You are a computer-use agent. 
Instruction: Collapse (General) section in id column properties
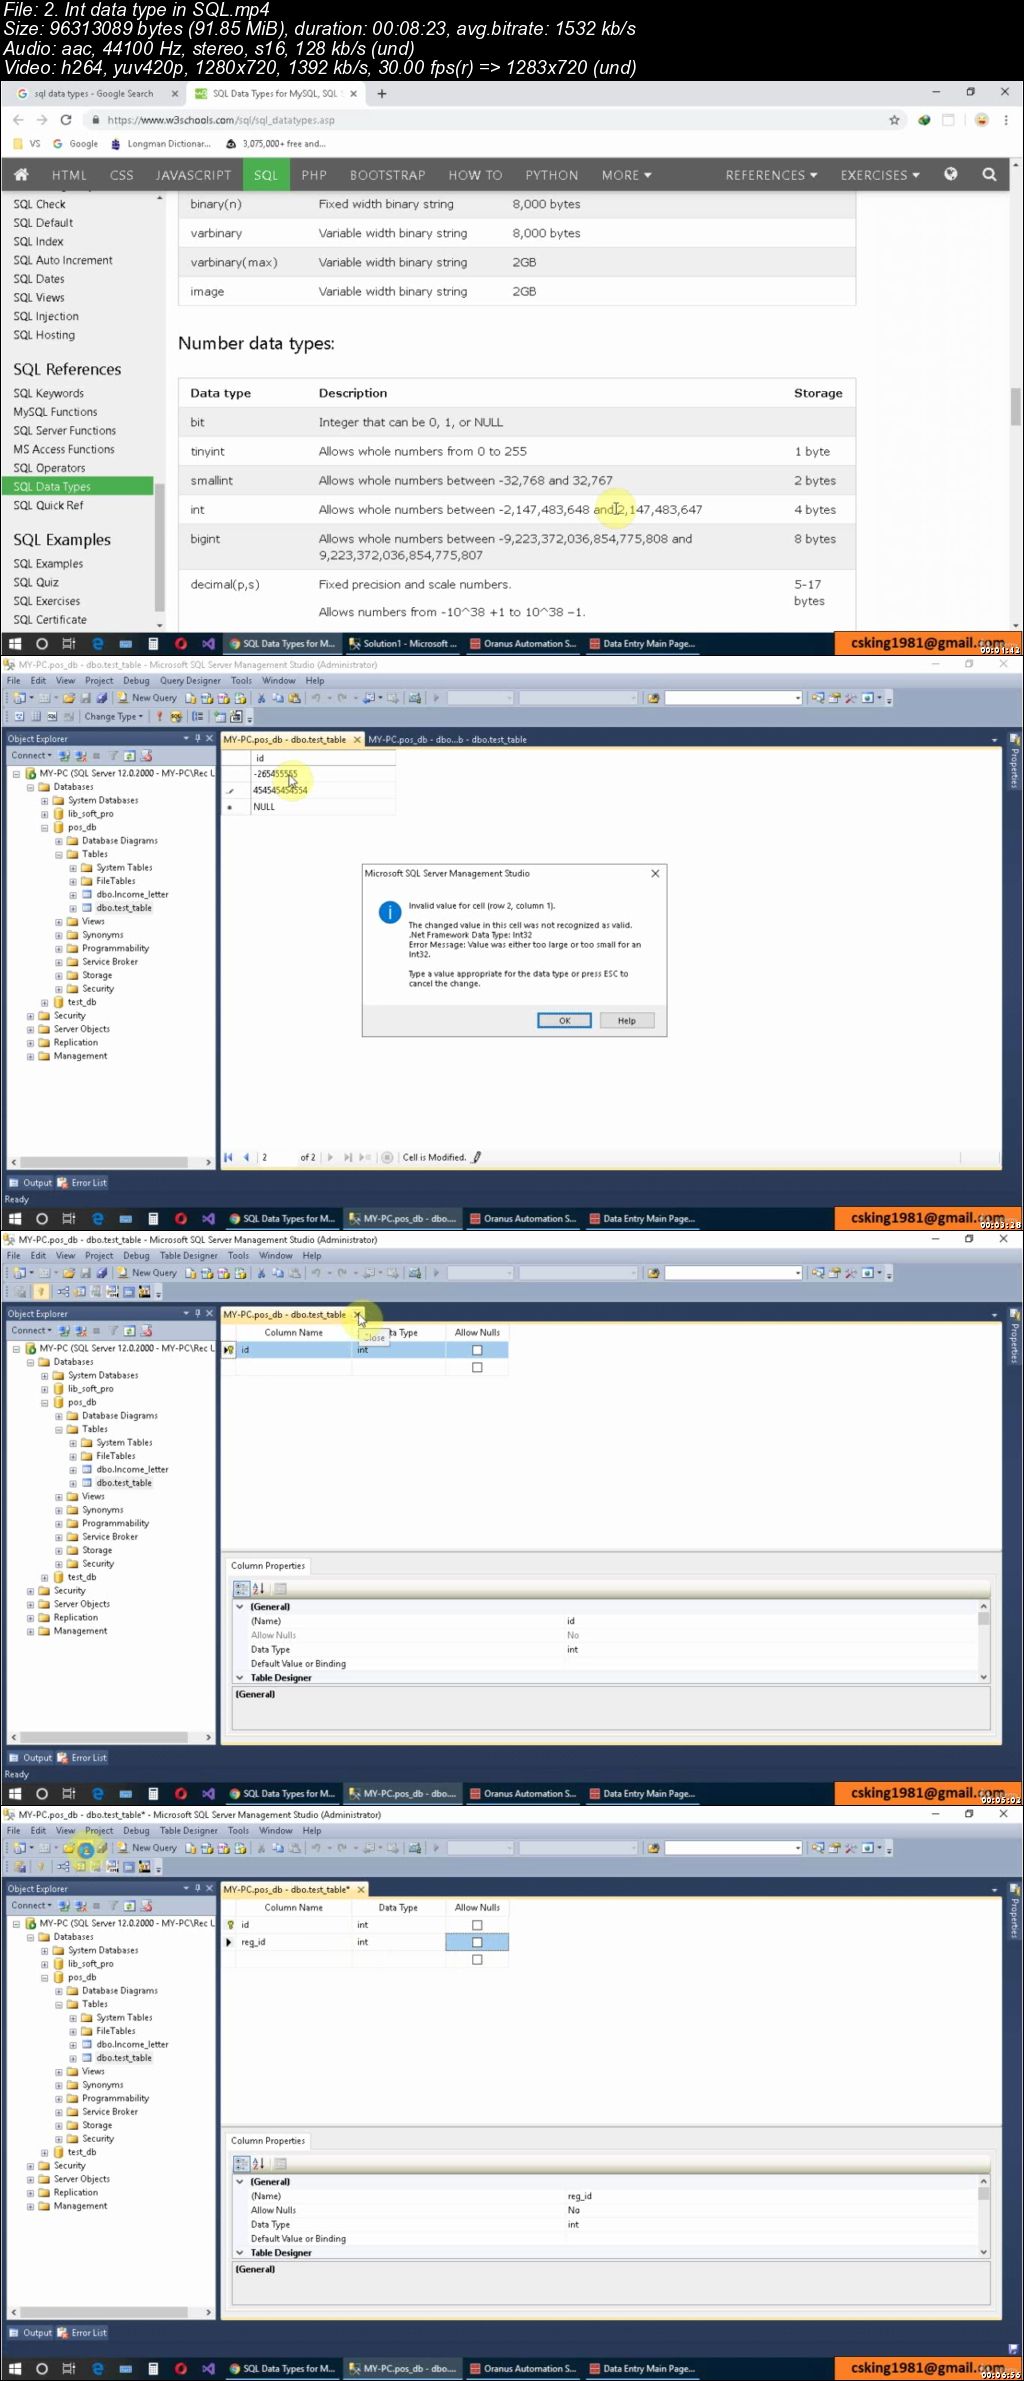point(240,1607)
